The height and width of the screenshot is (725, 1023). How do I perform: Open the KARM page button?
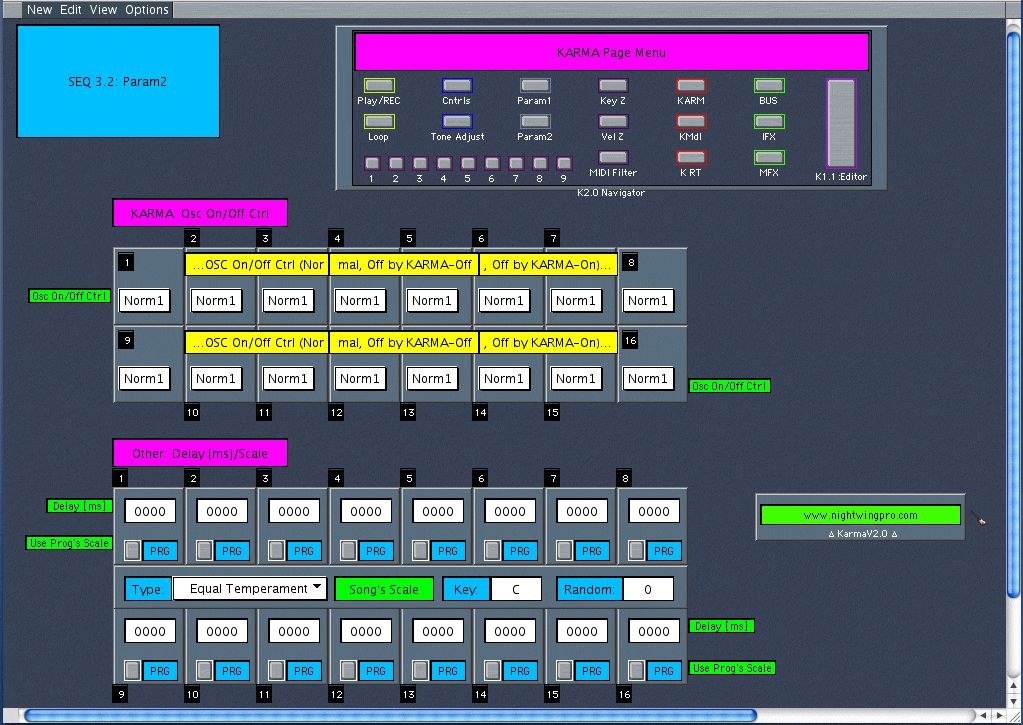point(691,86)
